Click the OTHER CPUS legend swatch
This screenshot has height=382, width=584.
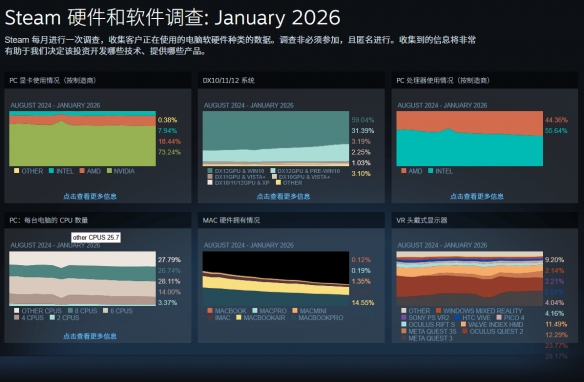click(x=16, y=311)
